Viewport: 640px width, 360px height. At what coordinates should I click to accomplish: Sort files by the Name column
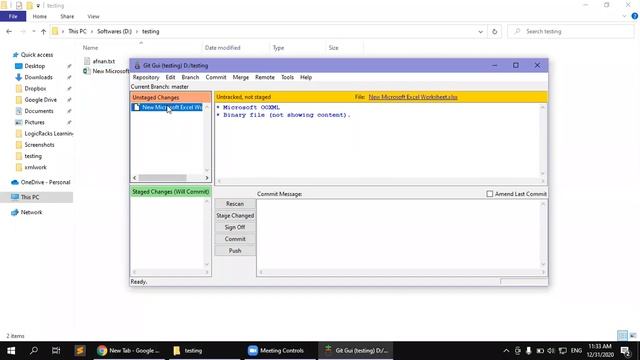point(91,48)
